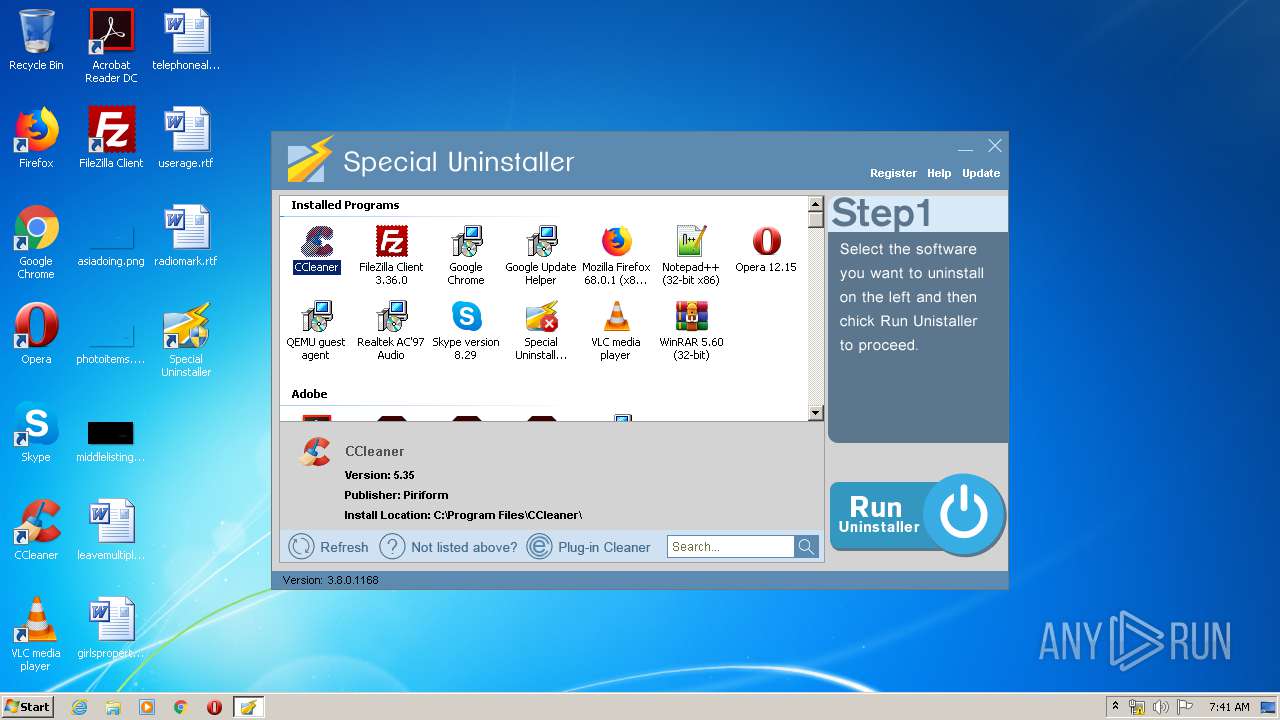Select the CCleaner desktop shortcut
Screen dimensions: 1280x720
pyautogui.click(x=36, y=530)
